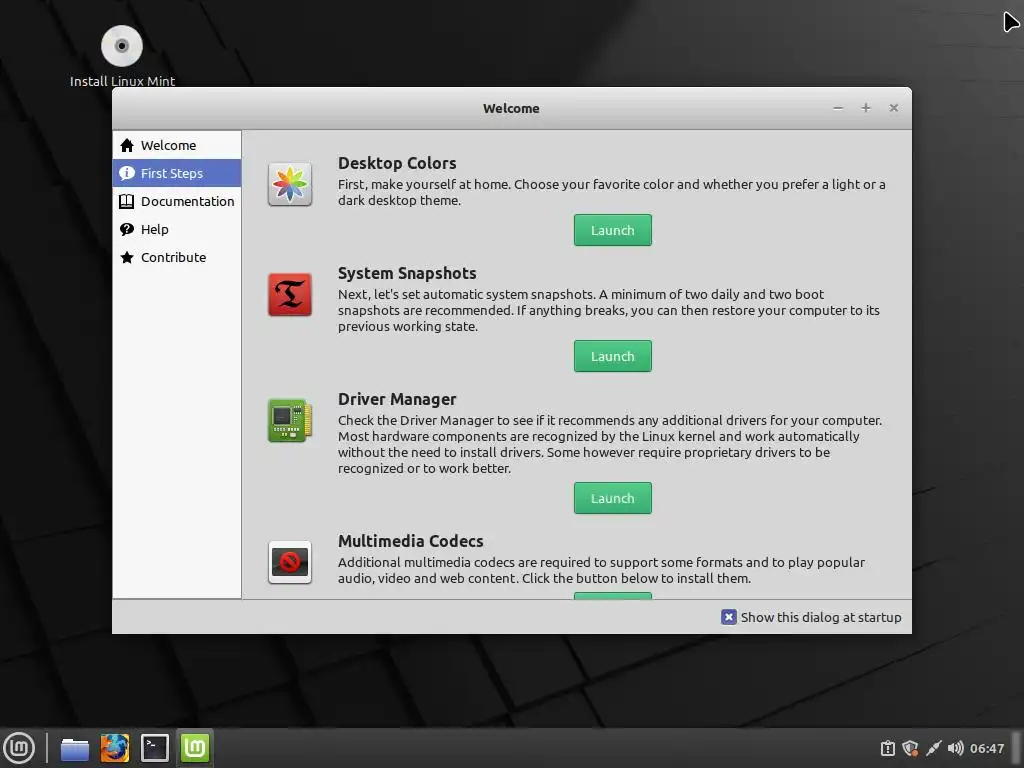This screenshot has width=1024, height=768.
Task: Click the volume speaker tray icon
Action: [x=955, y=748]
